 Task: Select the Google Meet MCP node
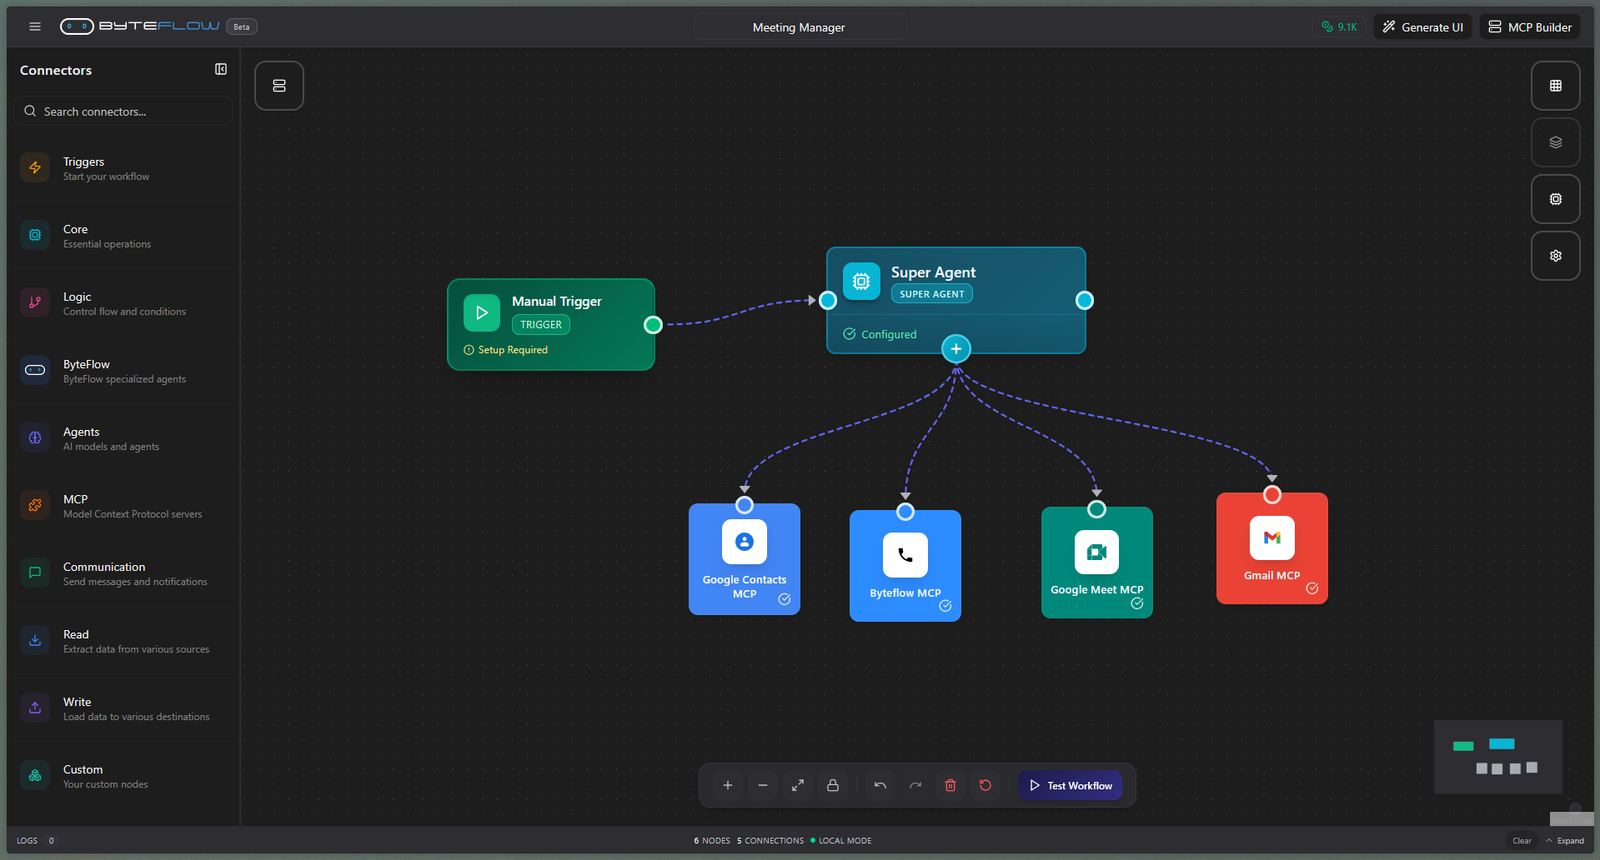pos(1097,562)
